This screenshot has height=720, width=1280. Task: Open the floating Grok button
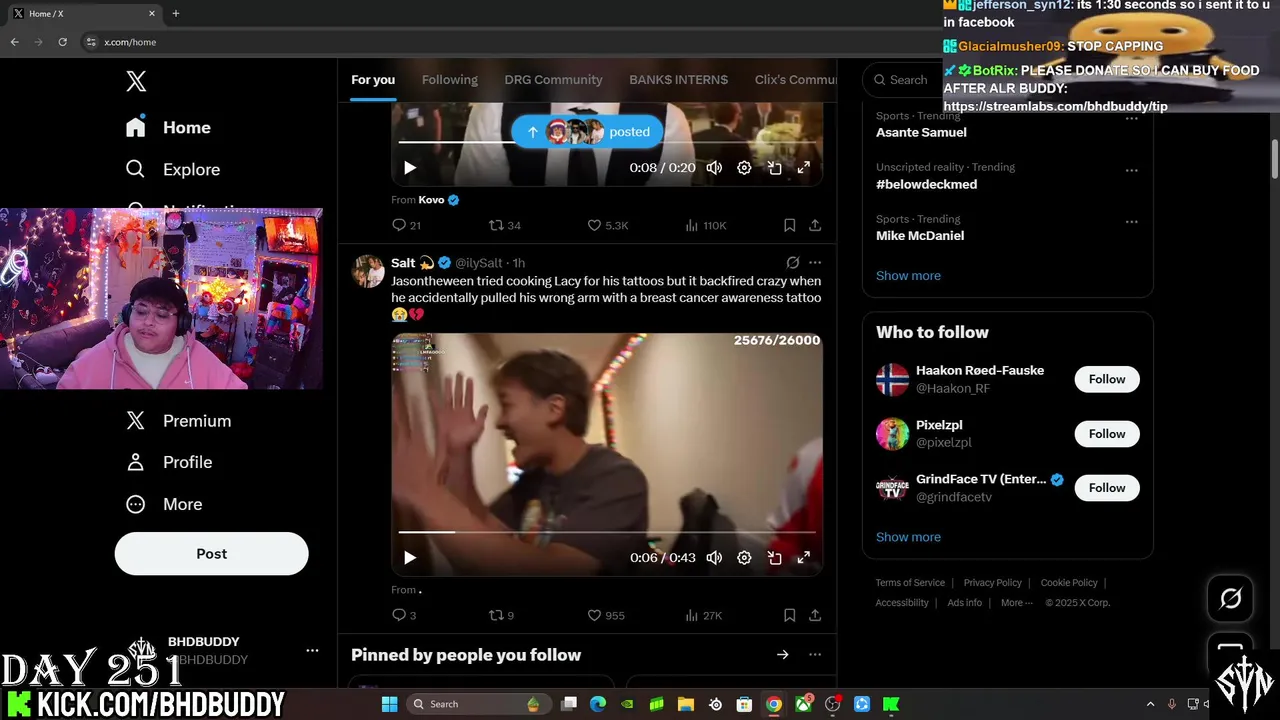click(1230, 598)
